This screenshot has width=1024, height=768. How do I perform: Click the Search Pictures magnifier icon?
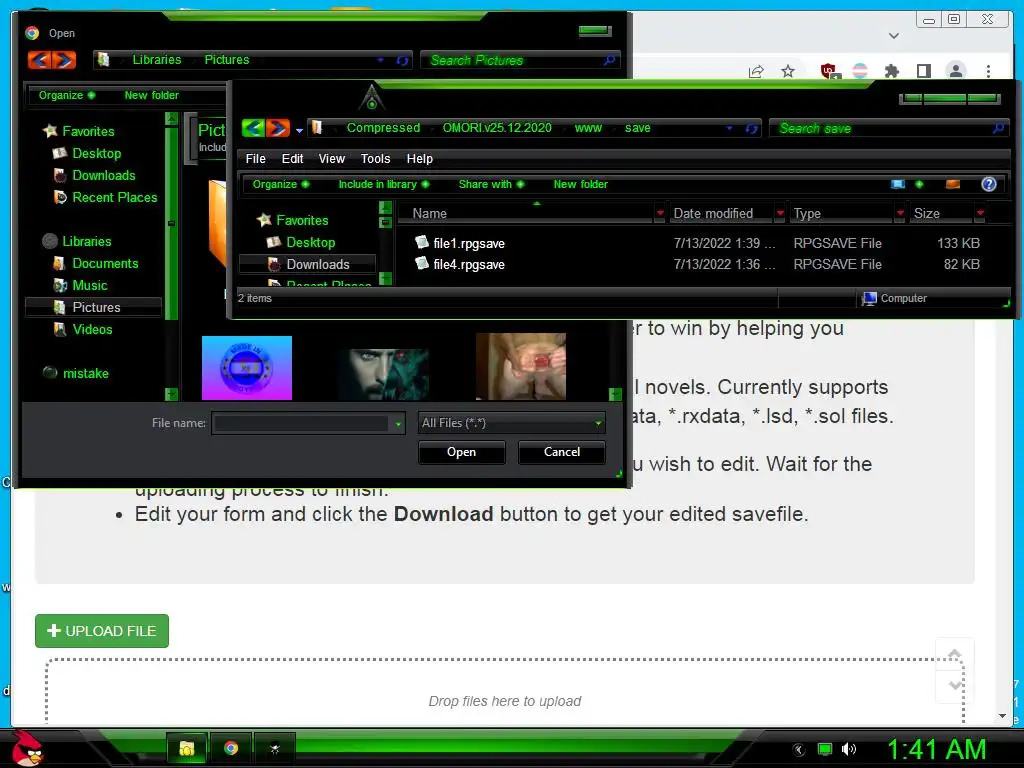point(609,60)
